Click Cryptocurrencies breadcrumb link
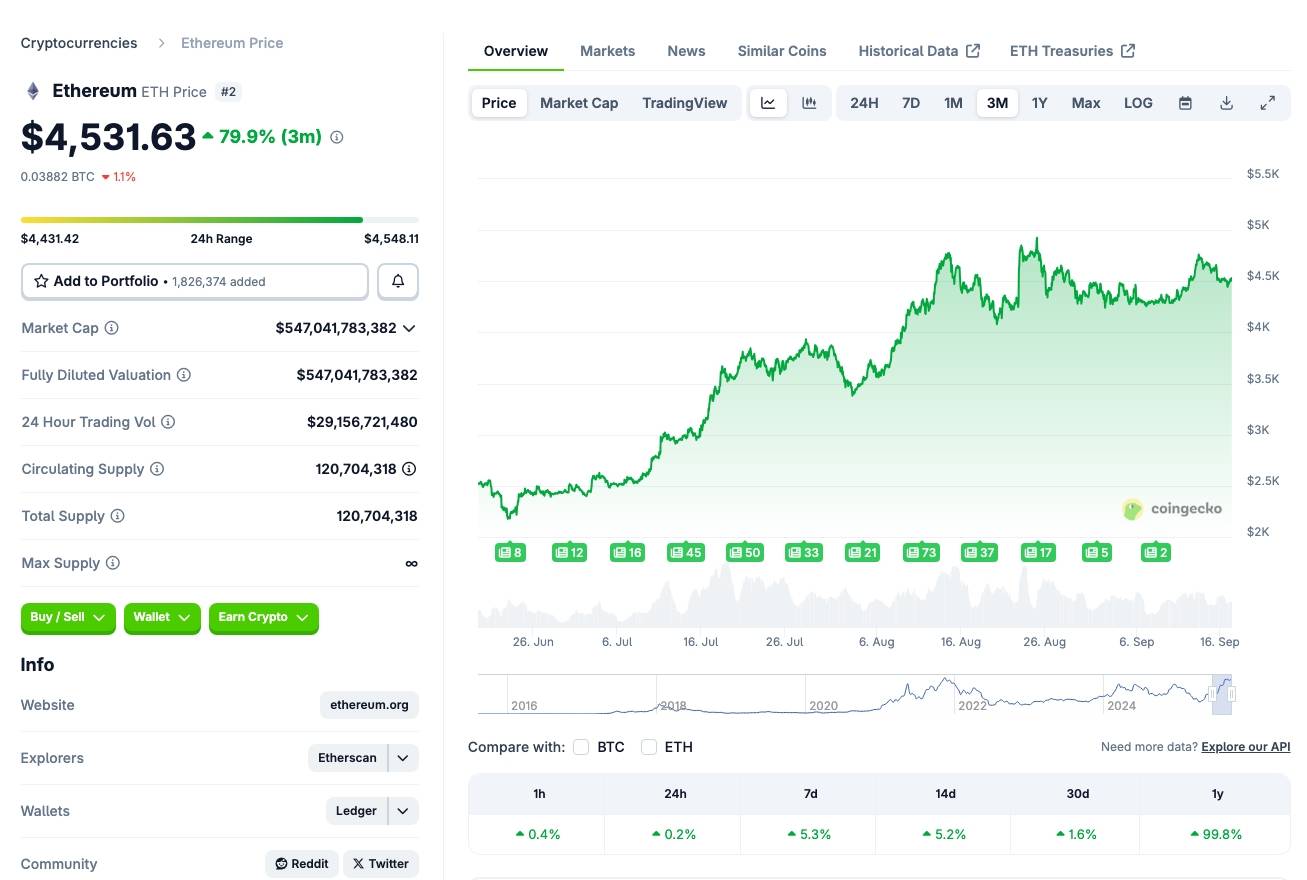Screen dimensions: 1307x880 click(x=79, y=43)
